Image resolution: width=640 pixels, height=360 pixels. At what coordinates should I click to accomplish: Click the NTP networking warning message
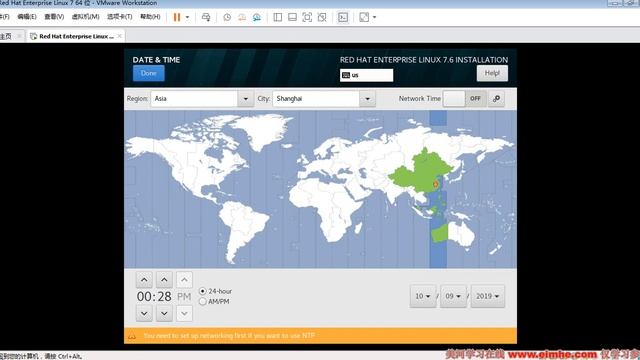click(x=229, y=336)
